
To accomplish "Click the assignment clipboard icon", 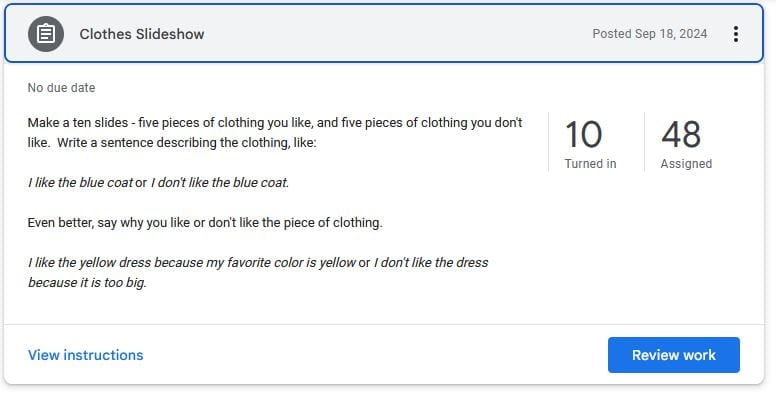I will click(x=45, y=34).
